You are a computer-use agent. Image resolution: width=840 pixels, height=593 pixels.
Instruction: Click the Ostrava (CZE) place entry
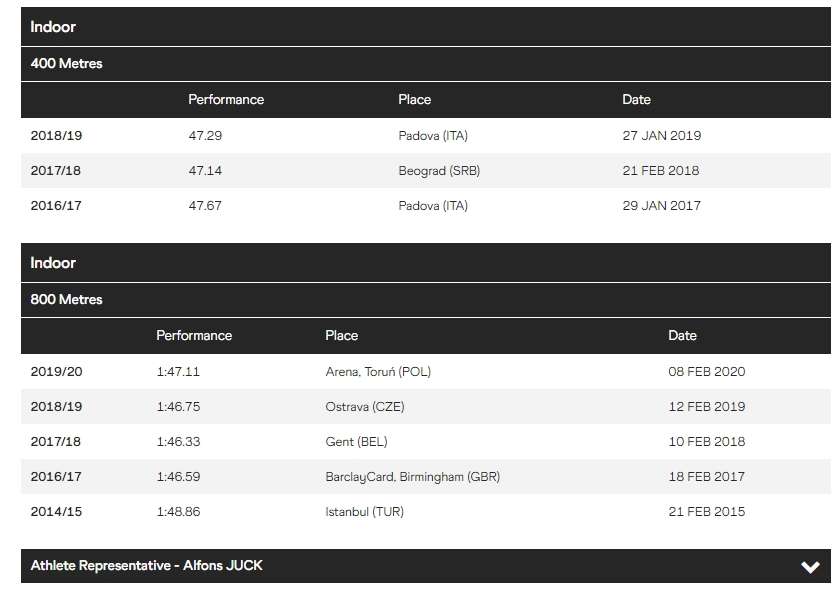point(365,407)
